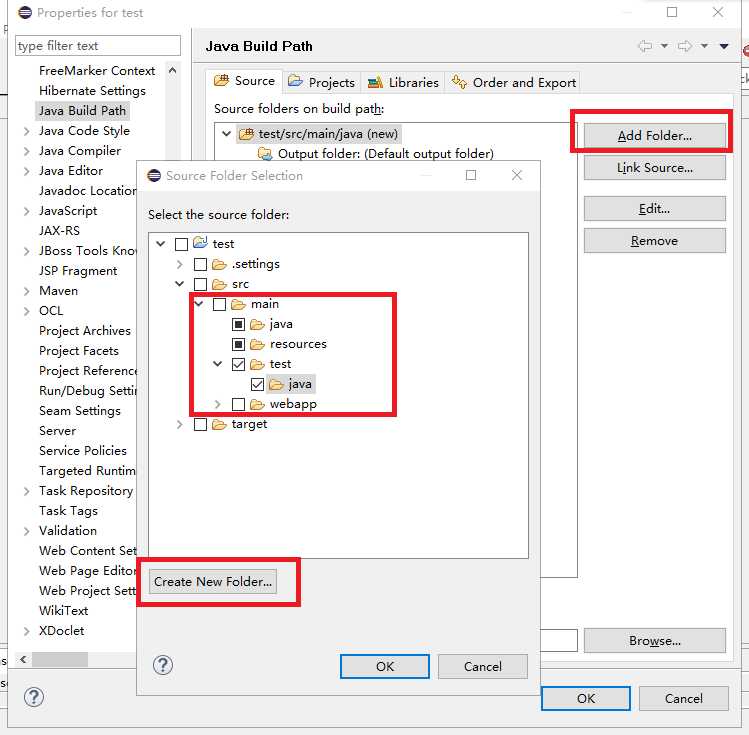
Task: Switch to the Libraries tab
Action: (x=403, y=83)
